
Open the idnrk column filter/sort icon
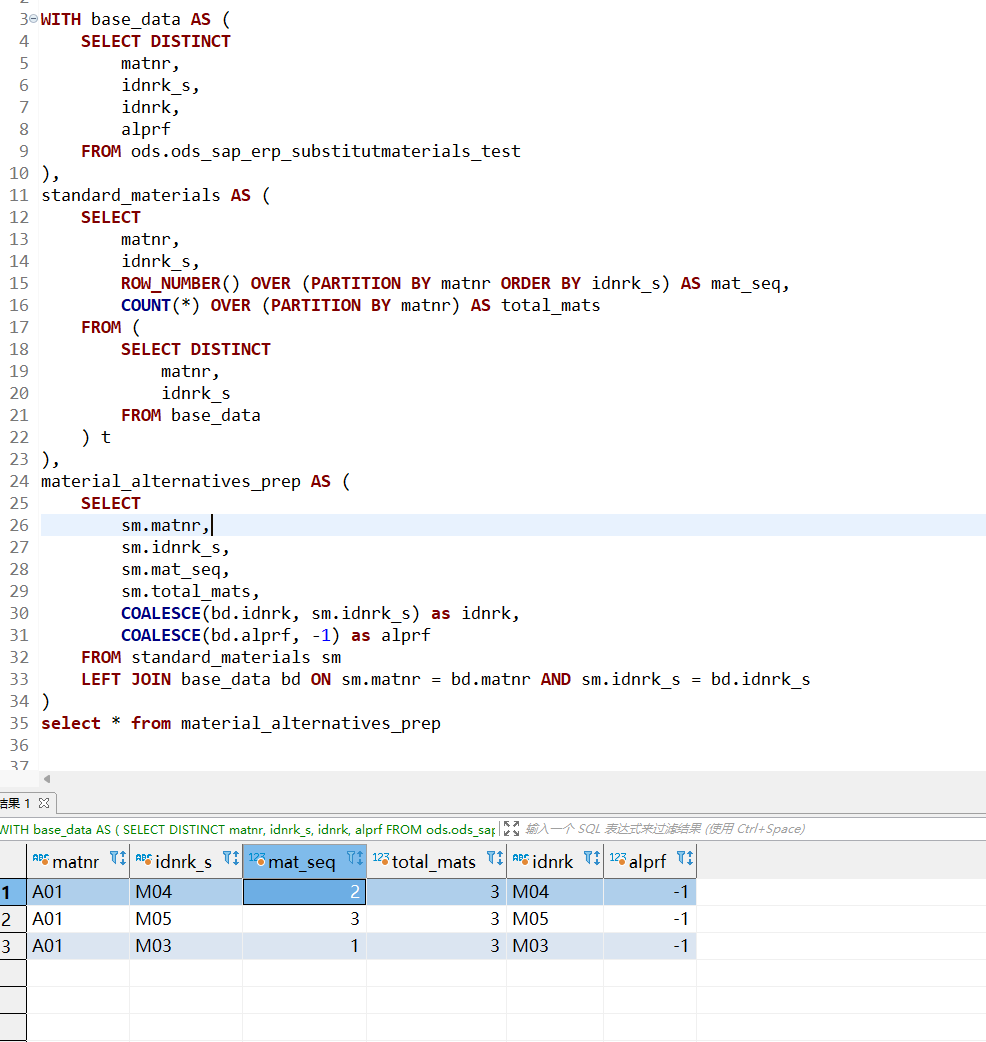tap(591, 859)
